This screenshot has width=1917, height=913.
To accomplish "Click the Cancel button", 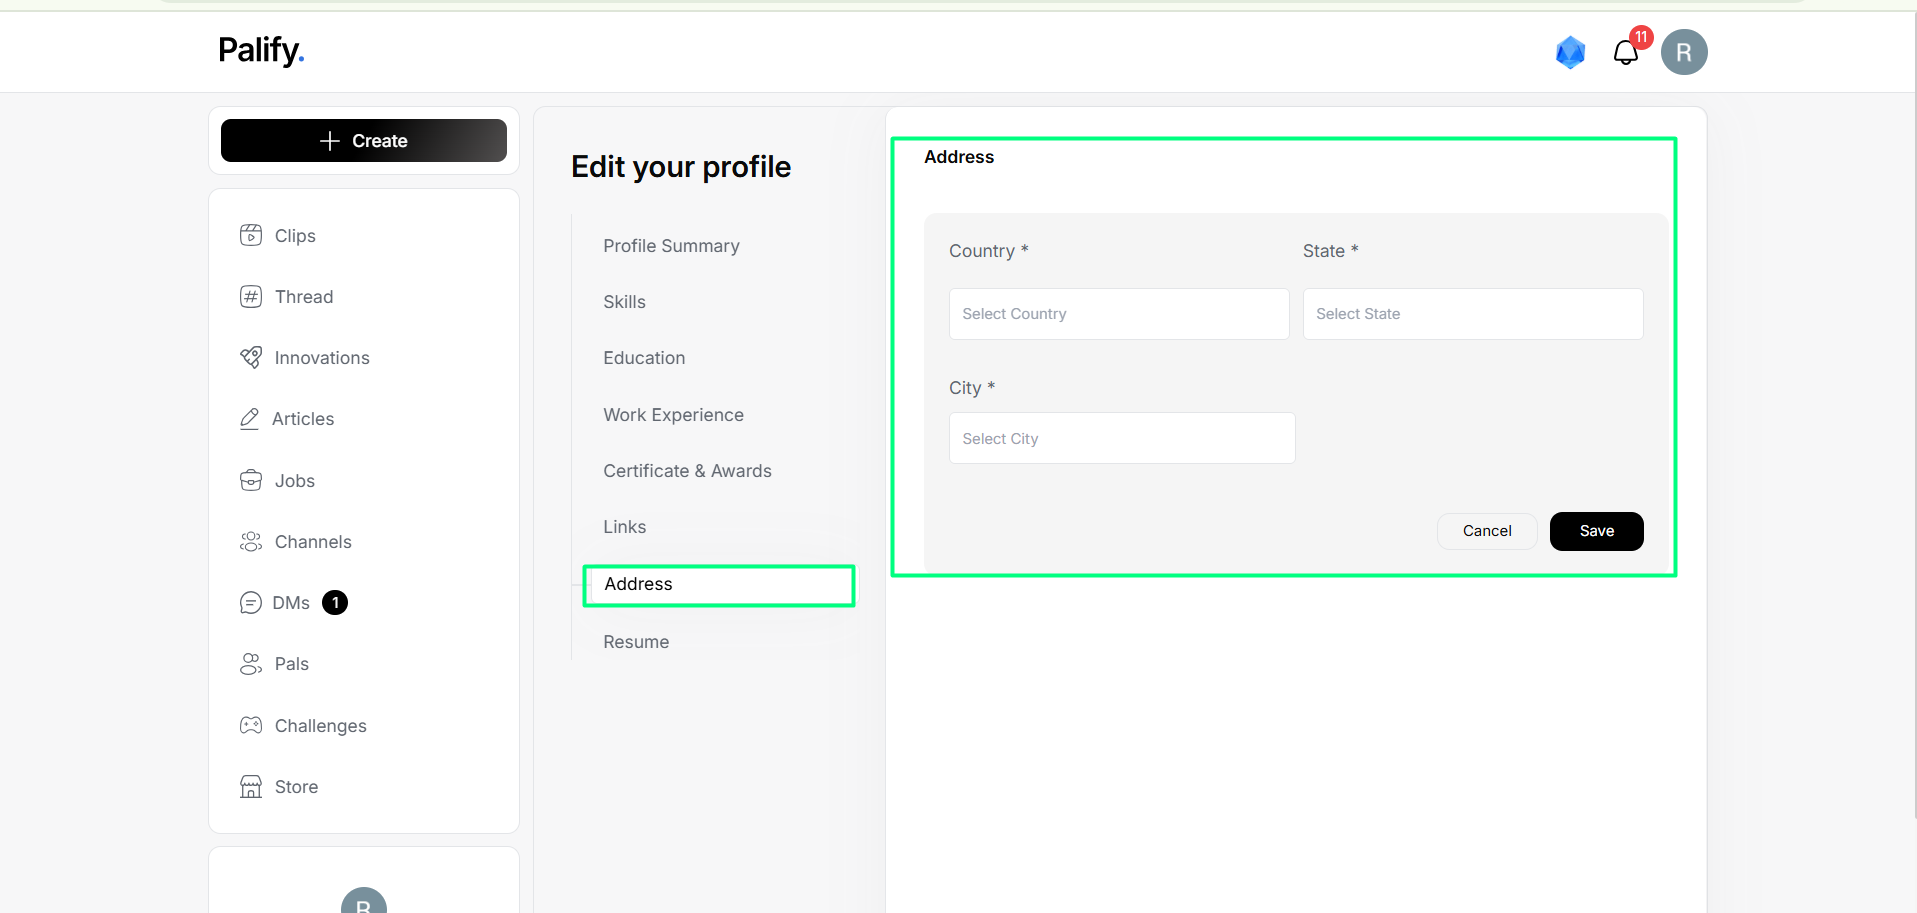I will coord(1487,531).
